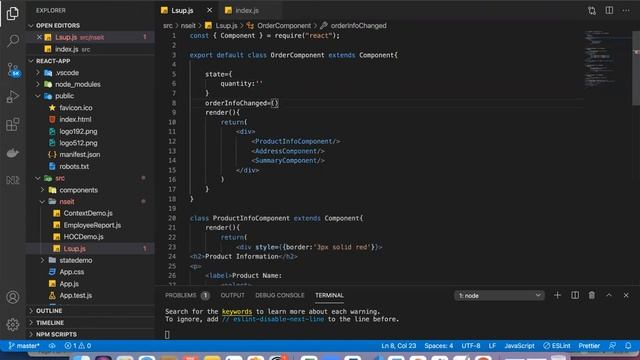Image resolution: width=640 pixels, height=360 pixels.
Task: Open the editor More Actions menu
Action: [626, 10]
